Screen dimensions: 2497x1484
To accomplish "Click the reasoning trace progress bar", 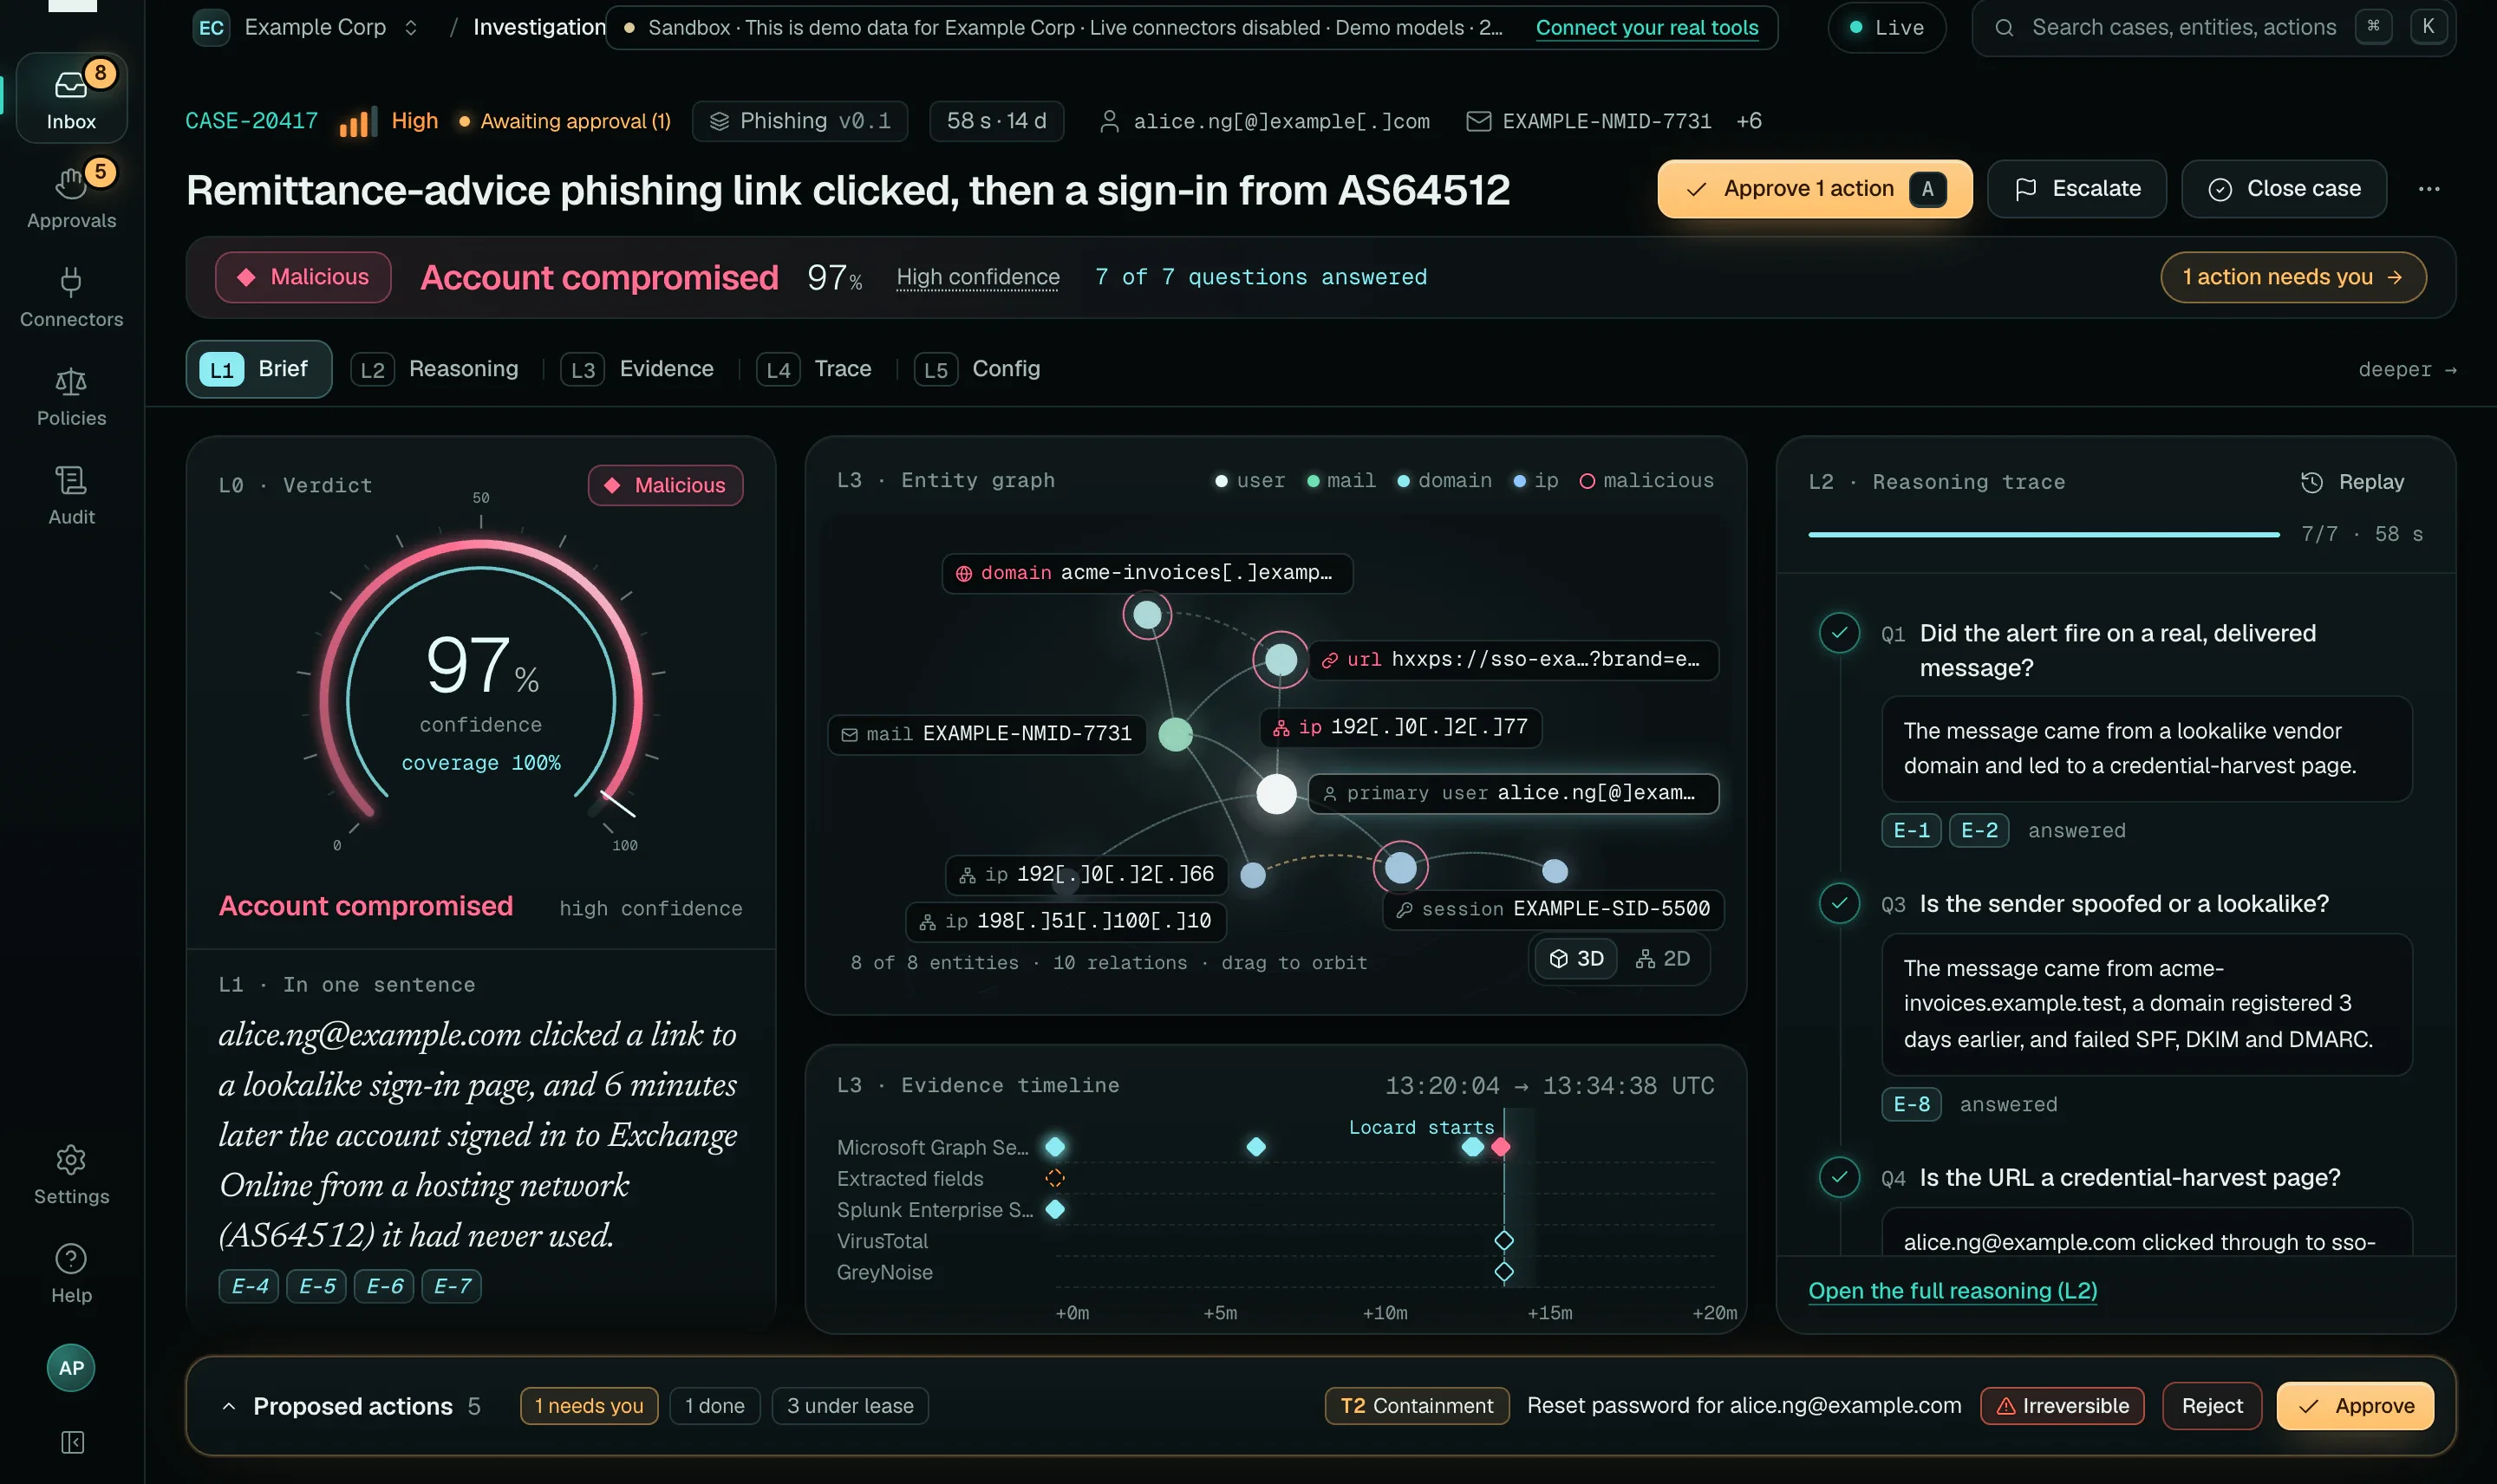I will coord(2043,535).
